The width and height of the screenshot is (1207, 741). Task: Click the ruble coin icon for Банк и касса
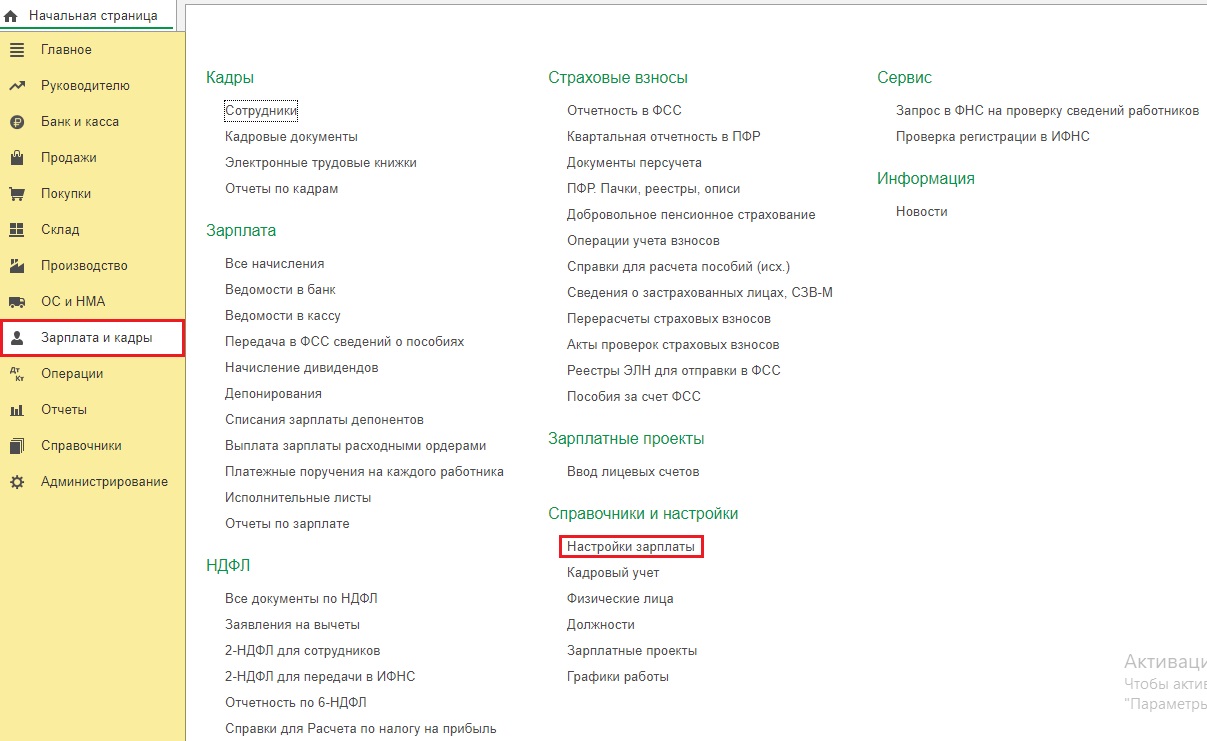click(16, 122)
